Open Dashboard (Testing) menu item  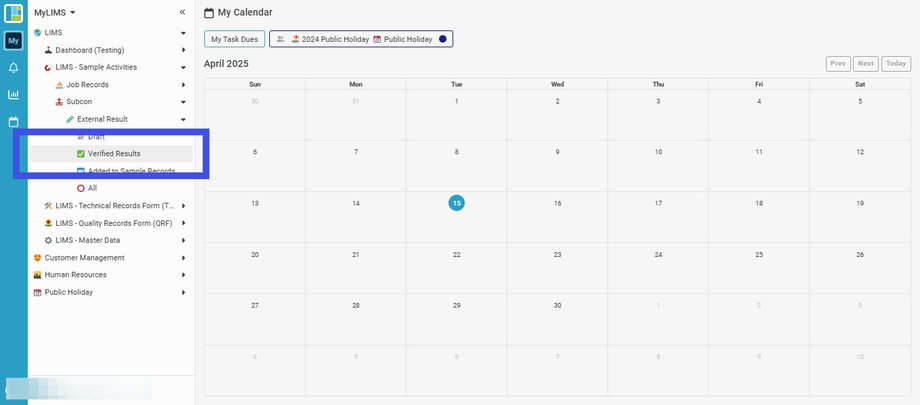pyautogui.click(x=90, y=50)
